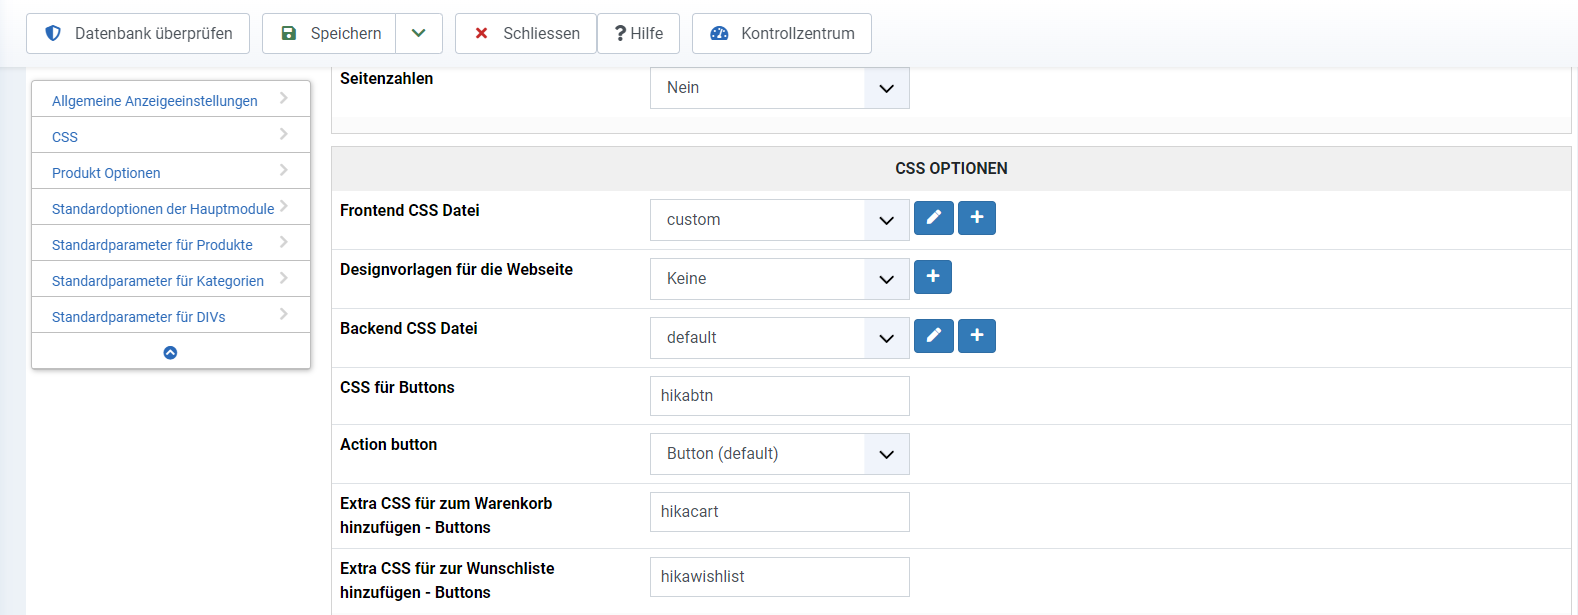Open Standardparameter für Kategorien section

point(158,281)
